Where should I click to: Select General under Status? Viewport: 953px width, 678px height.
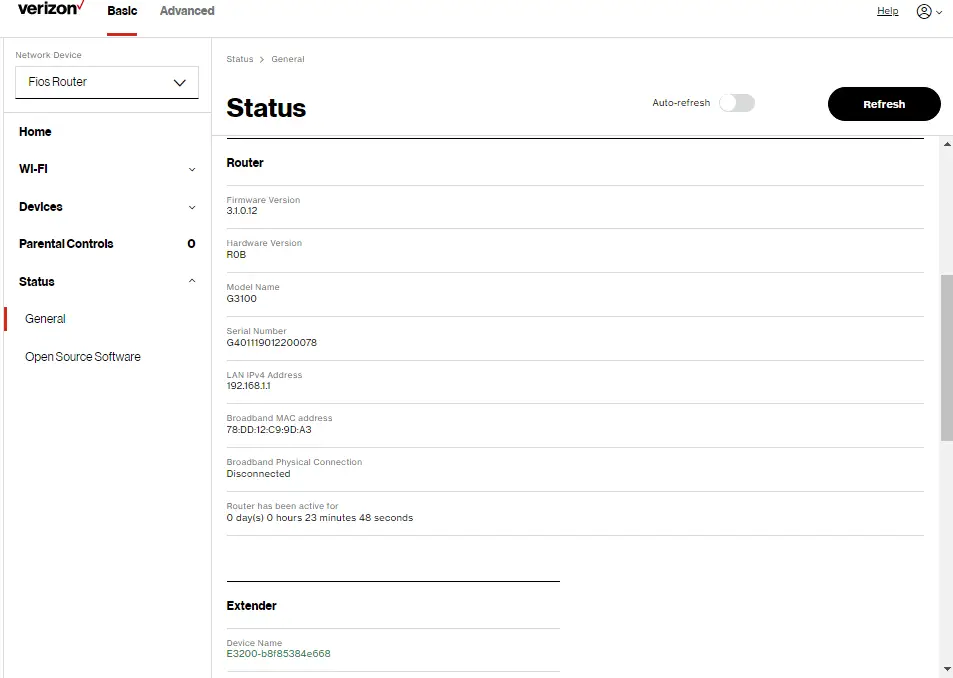pyautogui.click(x=44, y=318)
